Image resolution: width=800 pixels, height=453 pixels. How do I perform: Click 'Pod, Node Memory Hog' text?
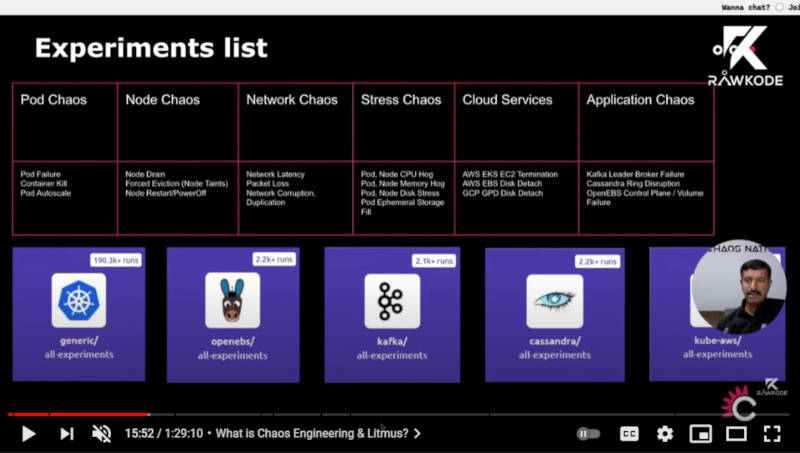click(x=403, y=183)
